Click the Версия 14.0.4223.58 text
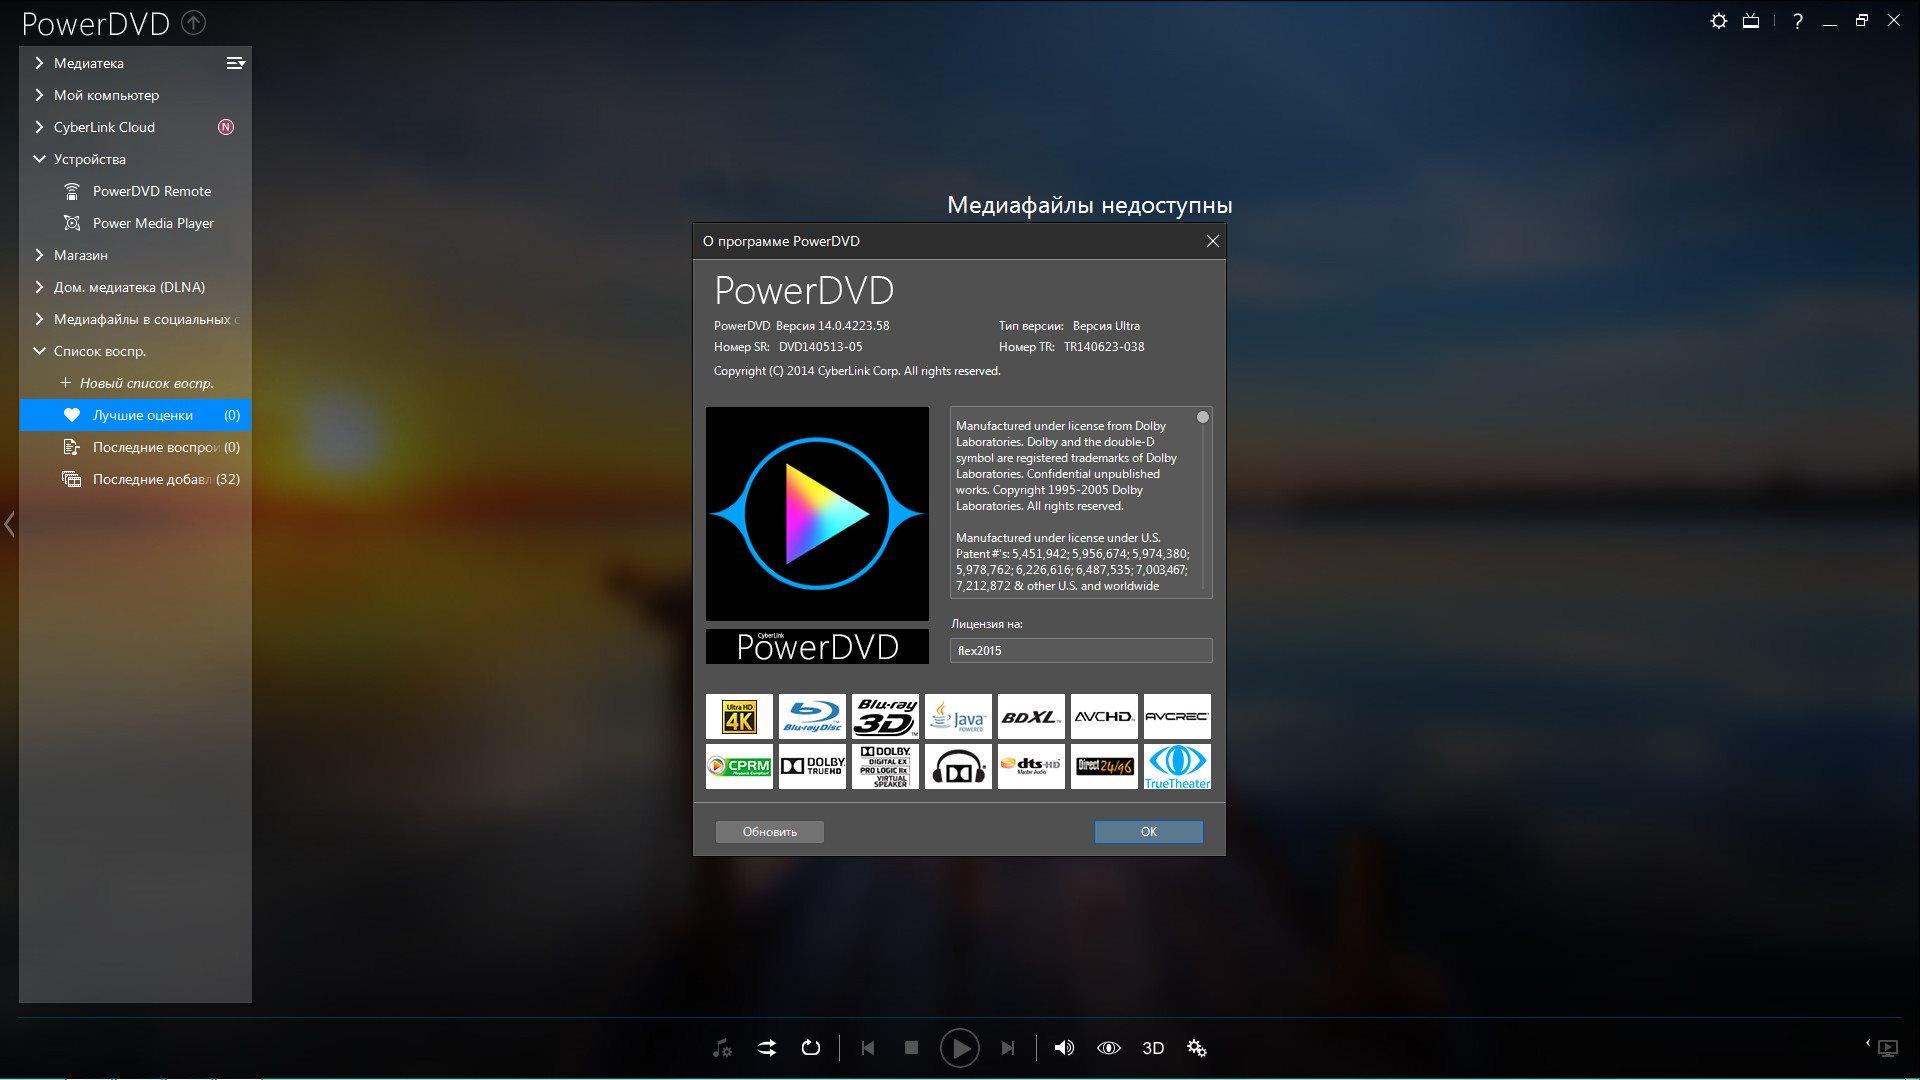Viewport: 1920px width, 1080px height. pos(832,326)
